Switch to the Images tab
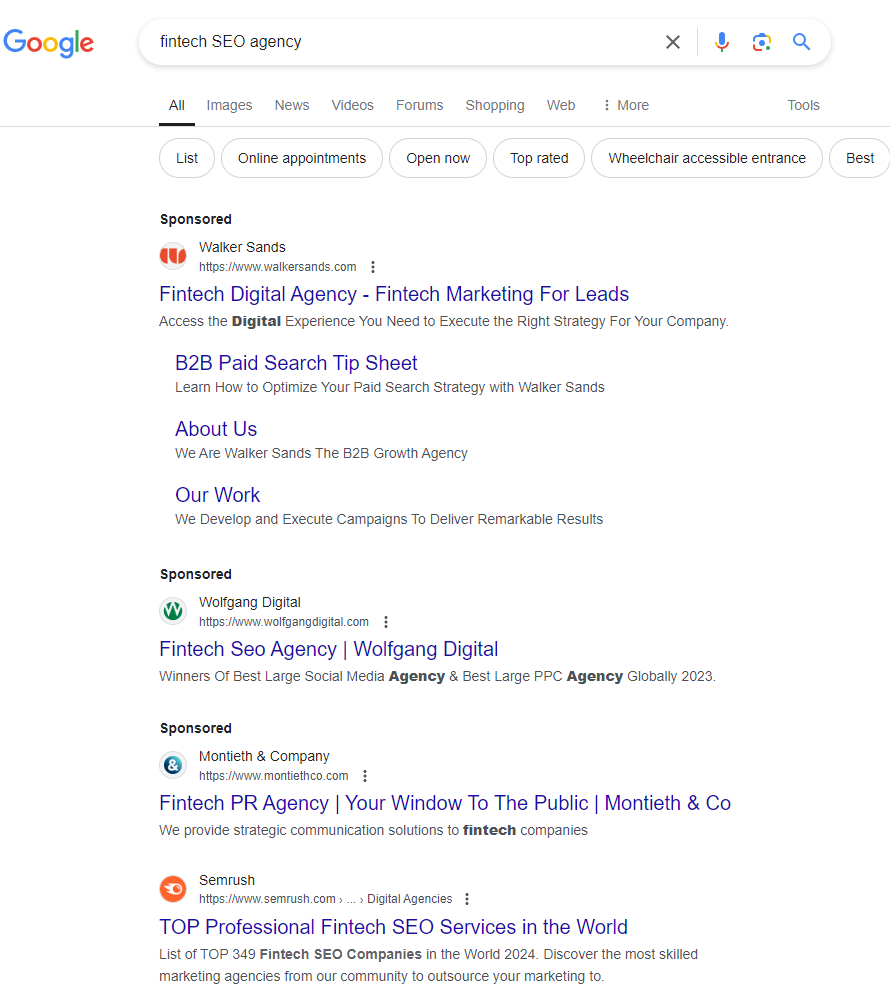The image size is (890, 998). click(229, 105)
